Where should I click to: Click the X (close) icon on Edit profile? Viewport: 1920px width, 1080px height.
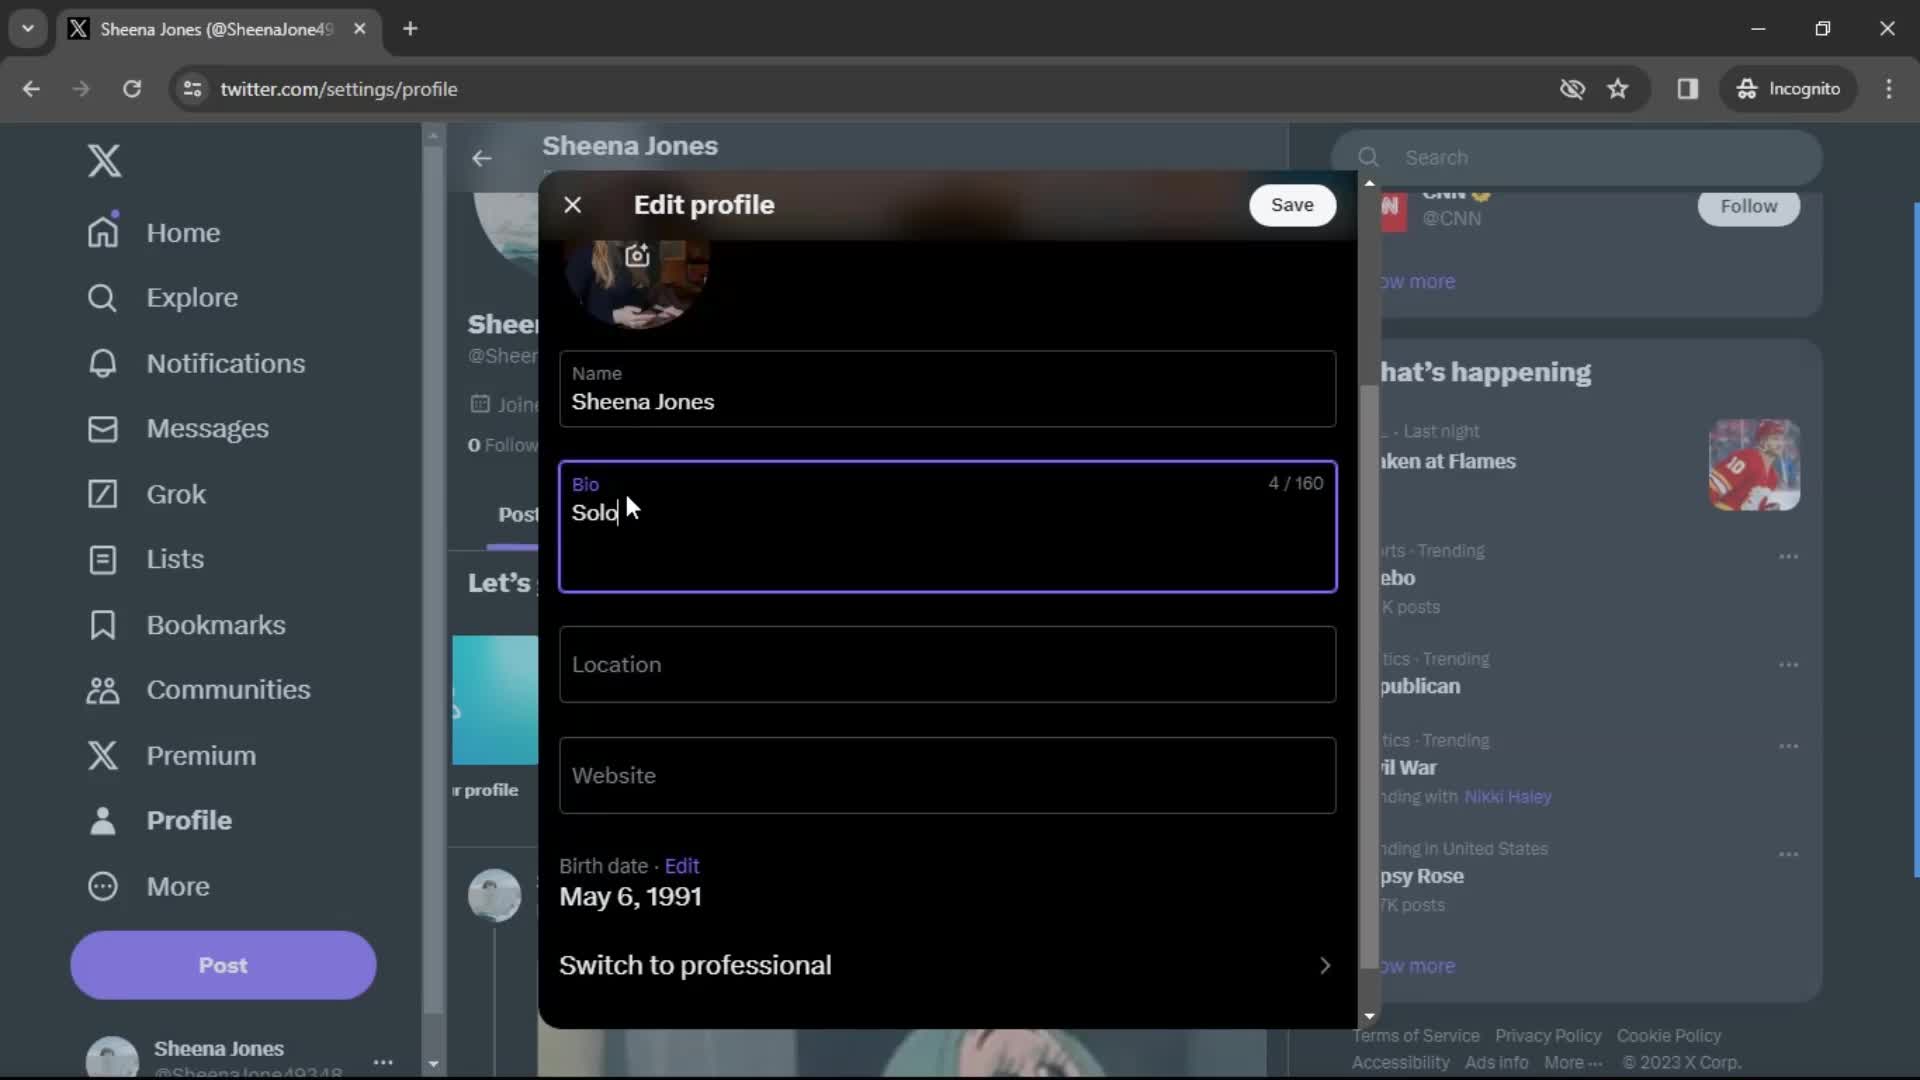(x=572, y=204)
